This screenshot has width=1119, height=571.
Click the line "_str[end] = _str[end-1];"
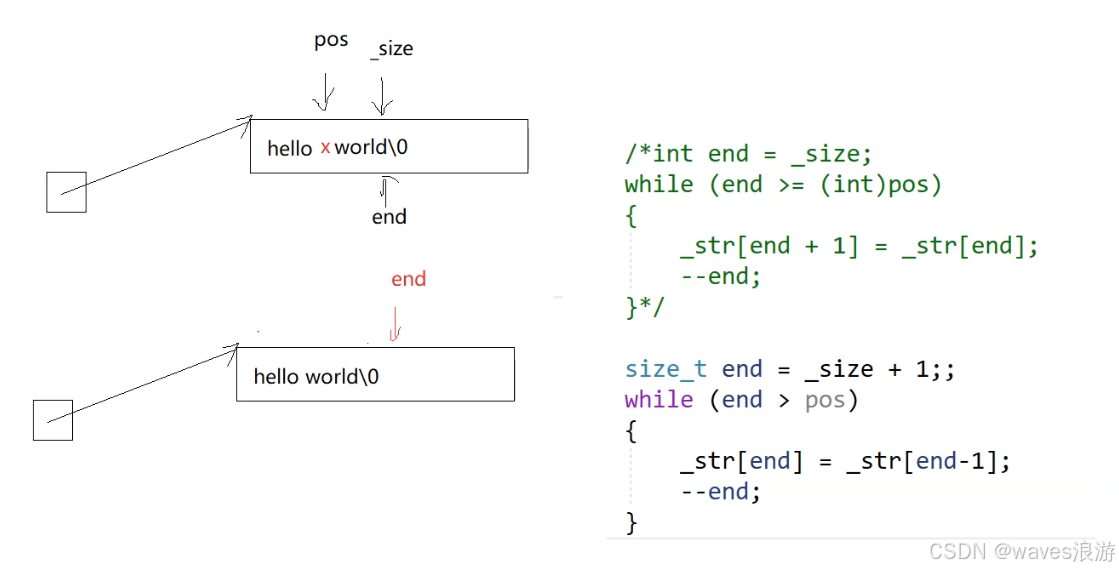(846, 462)
